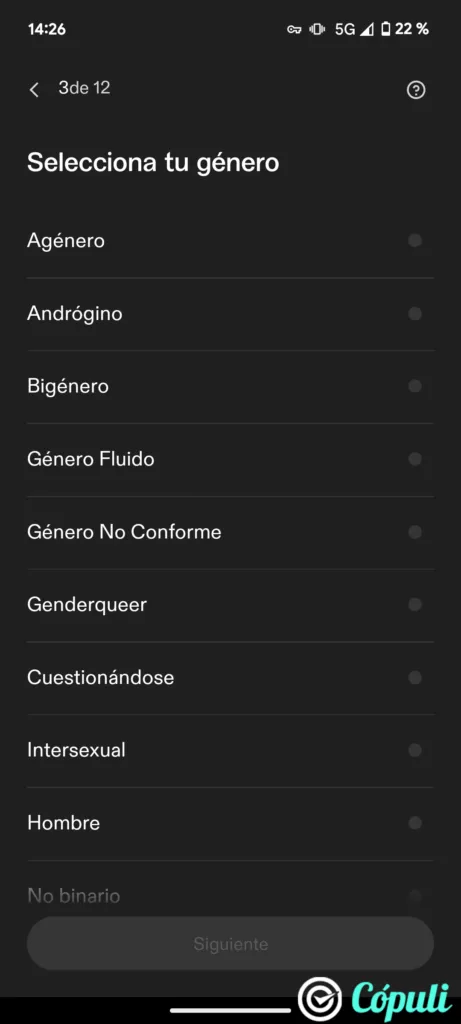Viewport: 461px width, 1024px height.
Task: Select Hombre as your gender
Action: point(230,823)
